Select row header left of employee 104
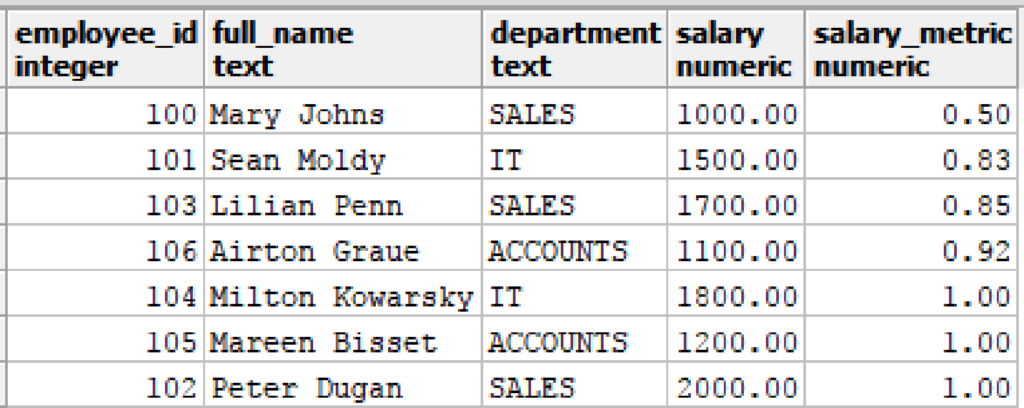This screenshot has width=1024, height=408. point(3,294)
